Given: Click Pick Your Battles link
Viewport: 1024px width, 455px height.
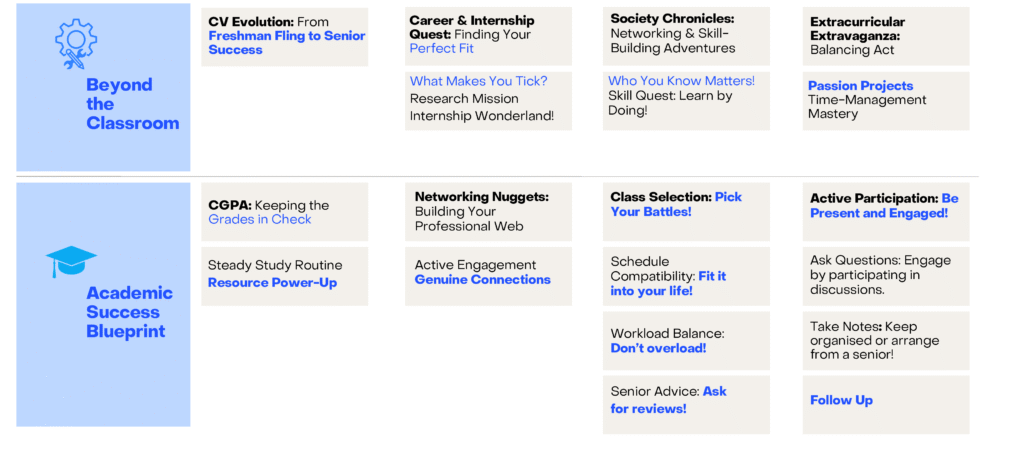Looking at the screenshot, I should tap(676, 204).
